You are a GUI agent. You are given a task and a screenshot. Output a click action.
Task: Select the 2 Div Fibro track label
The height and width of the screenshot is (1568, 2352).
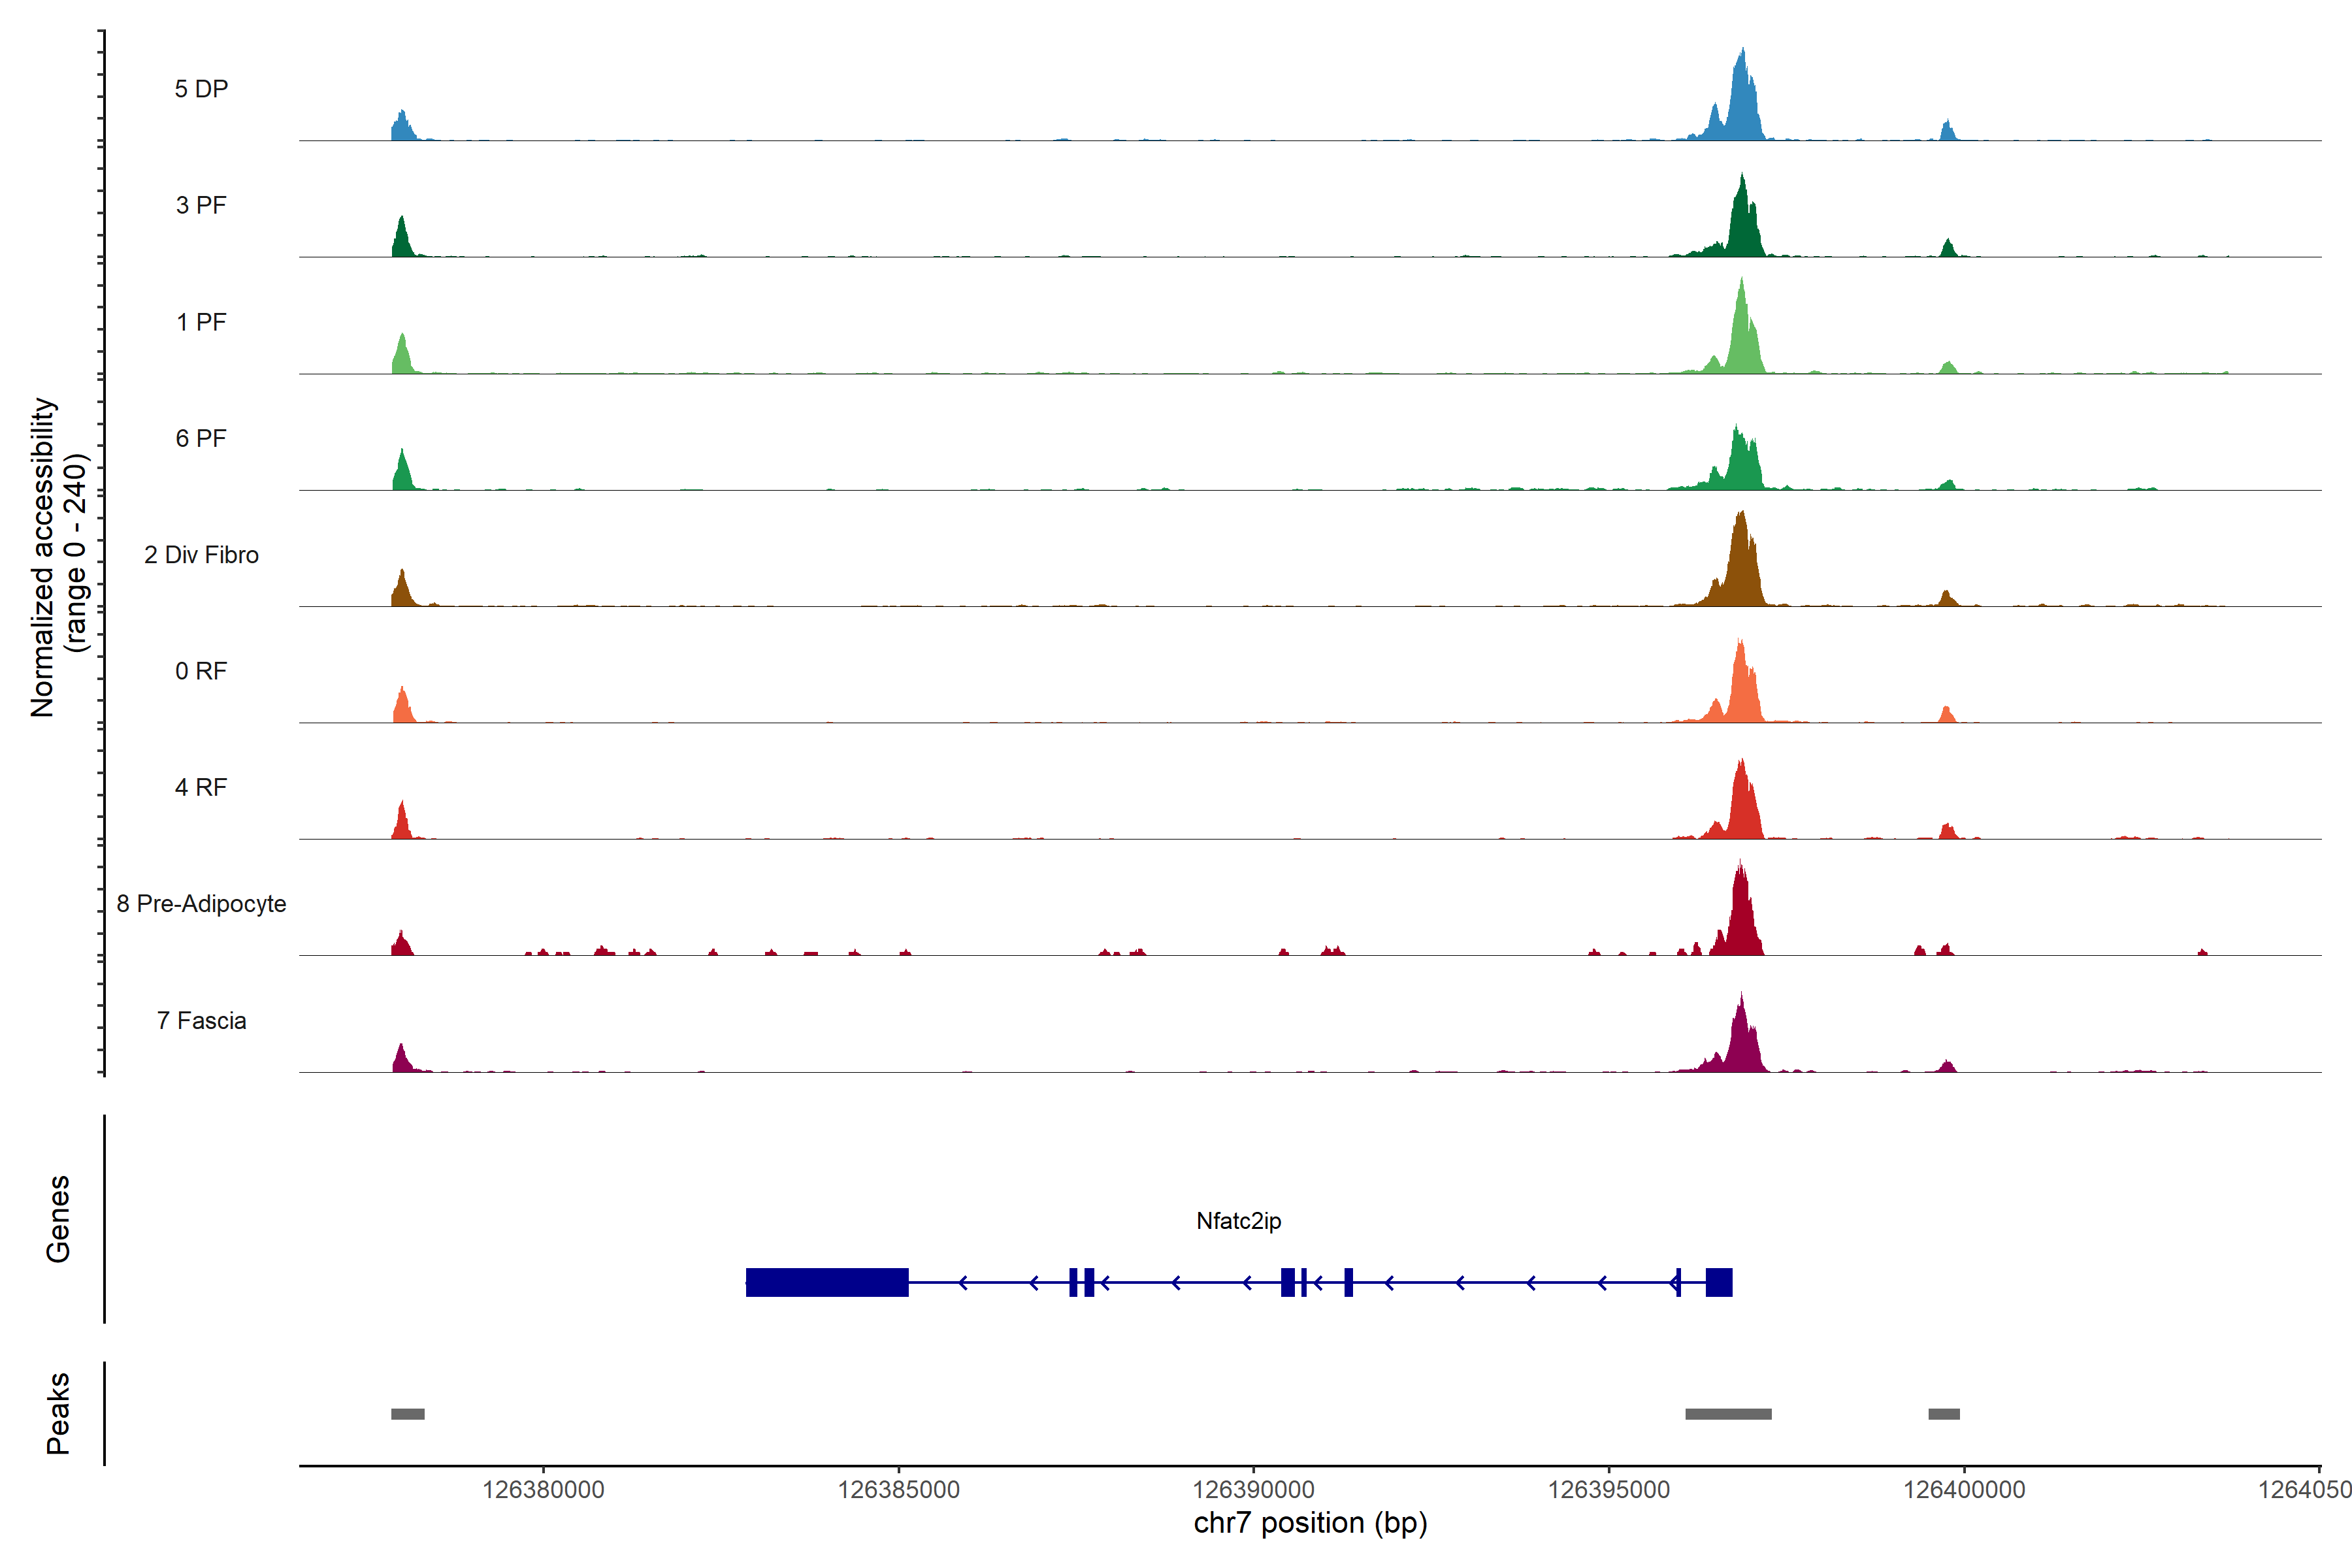(x=201, y=555)
